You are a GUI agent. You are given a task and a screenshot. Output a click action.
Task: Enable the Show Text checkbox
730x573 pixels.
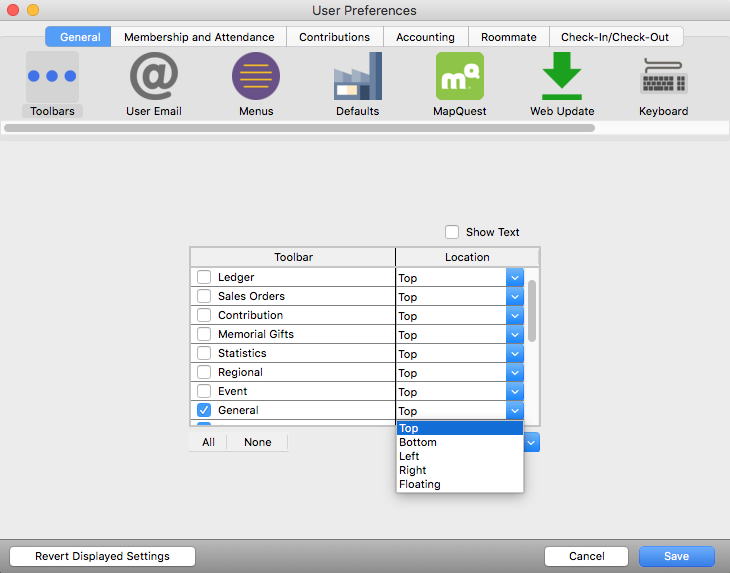tap(454, 232)
